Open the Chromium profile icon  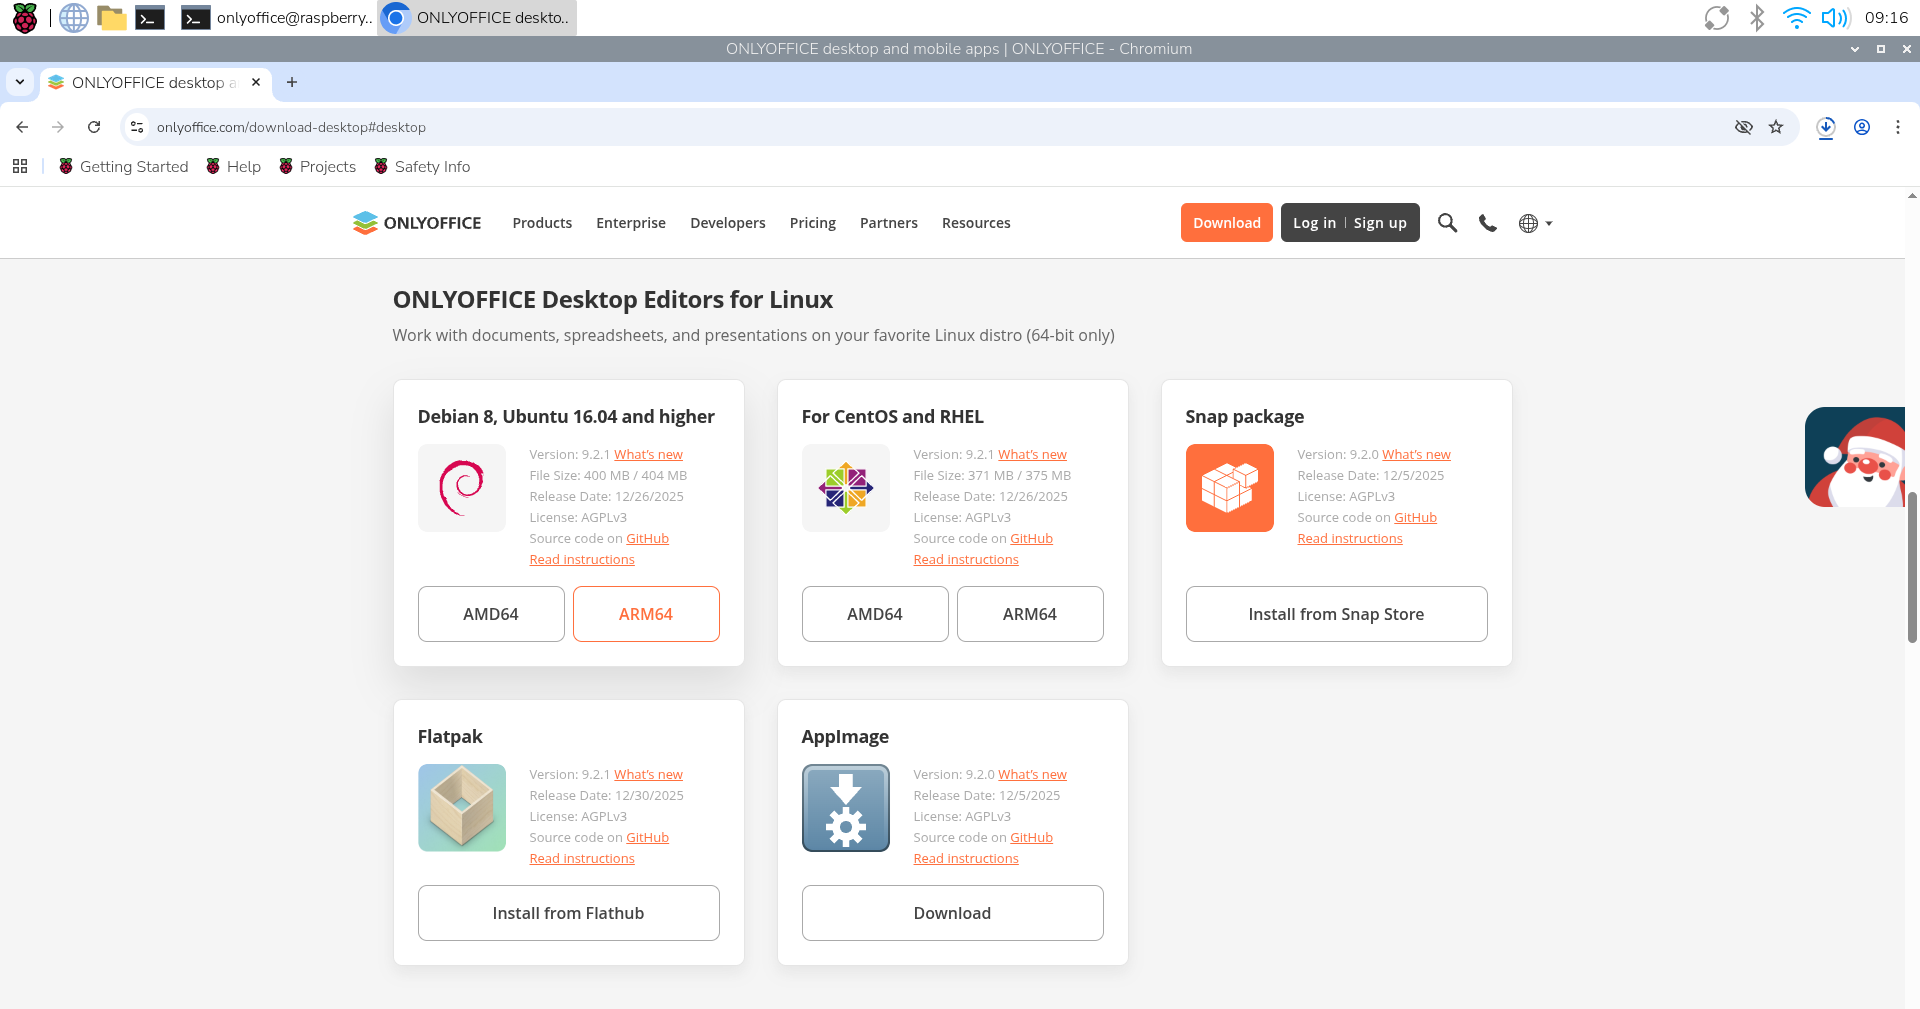point(1862,127)
